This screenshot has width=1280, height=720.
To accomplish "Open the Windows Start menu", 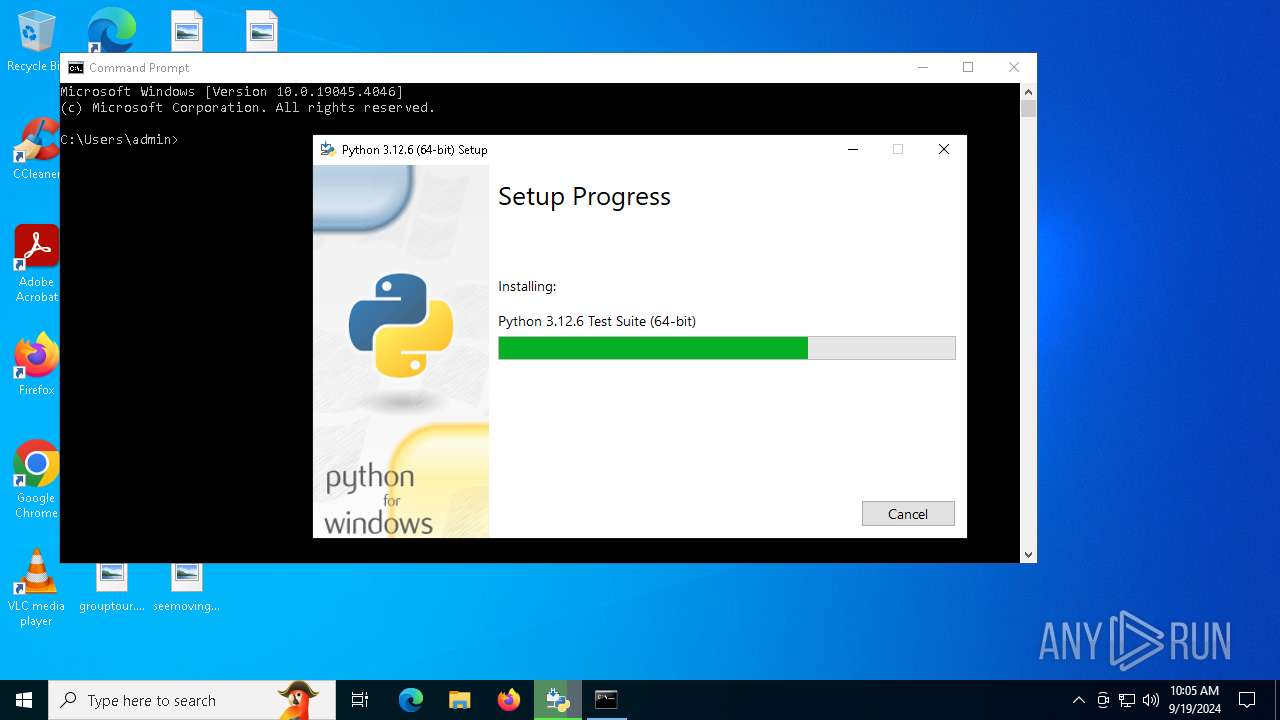I will pyautogui.click(x=24, y=700).
